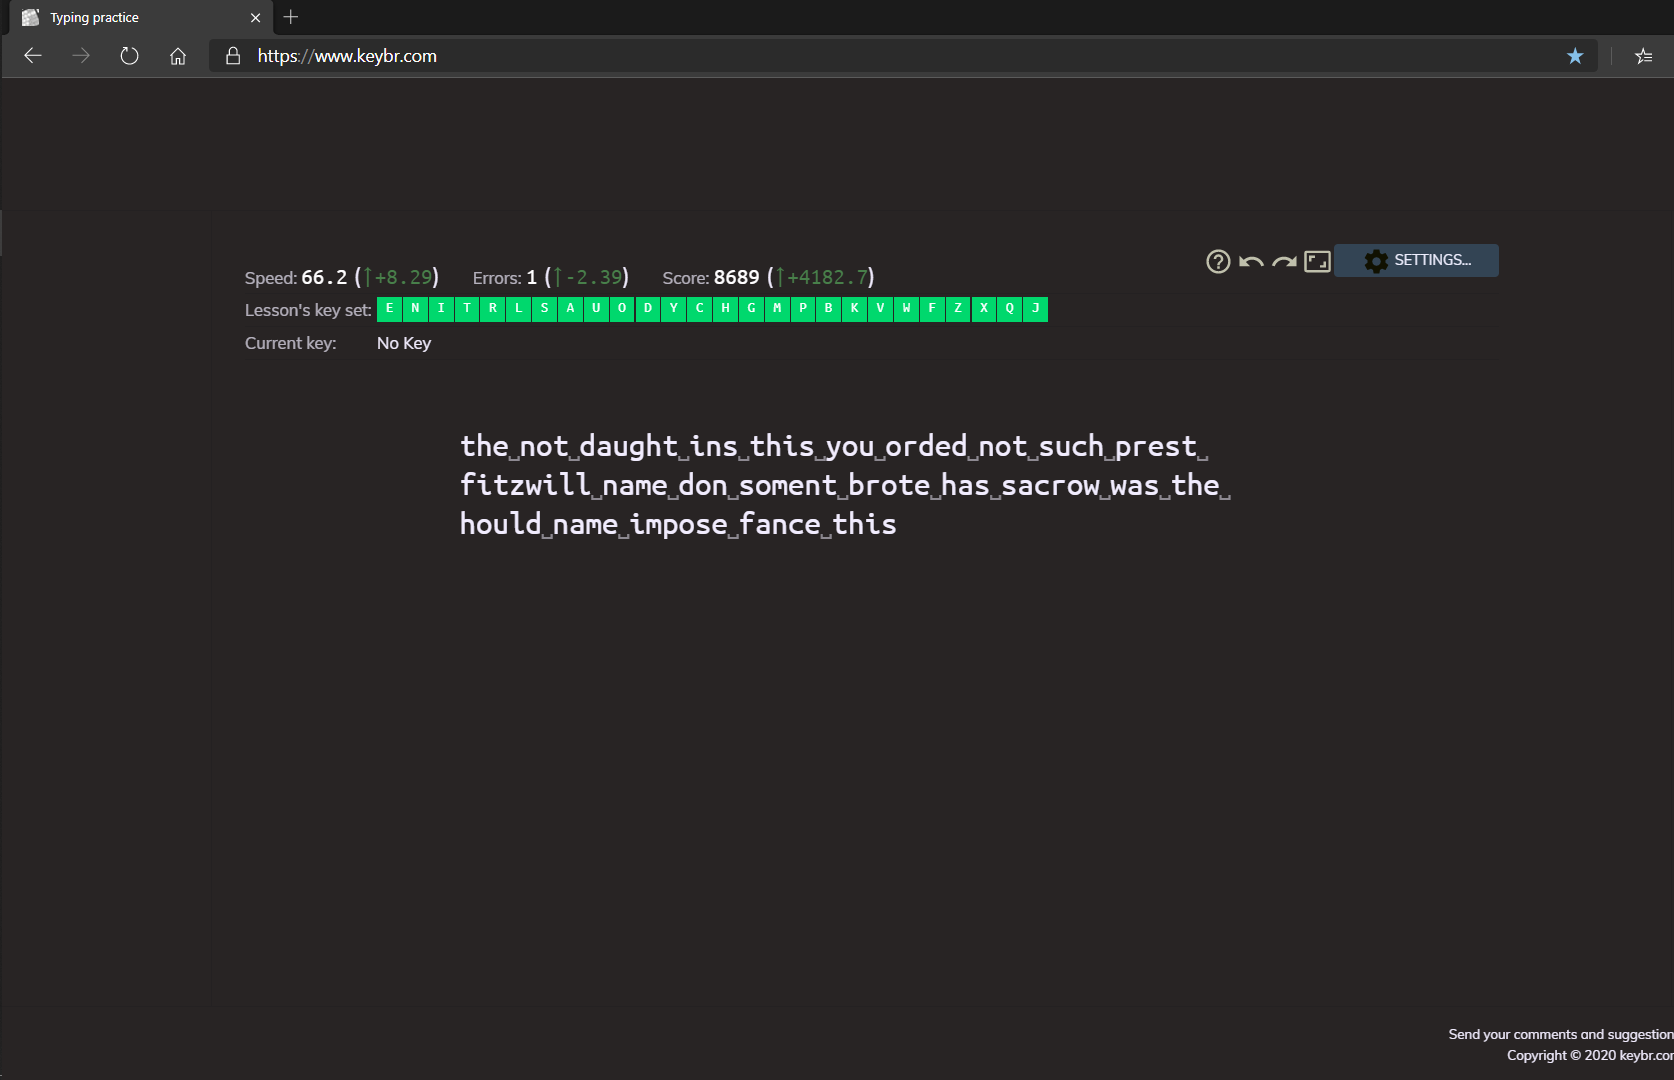Click the score change +4182.7
This screenshot has width=1674, height=1080.
coord(822,277)
